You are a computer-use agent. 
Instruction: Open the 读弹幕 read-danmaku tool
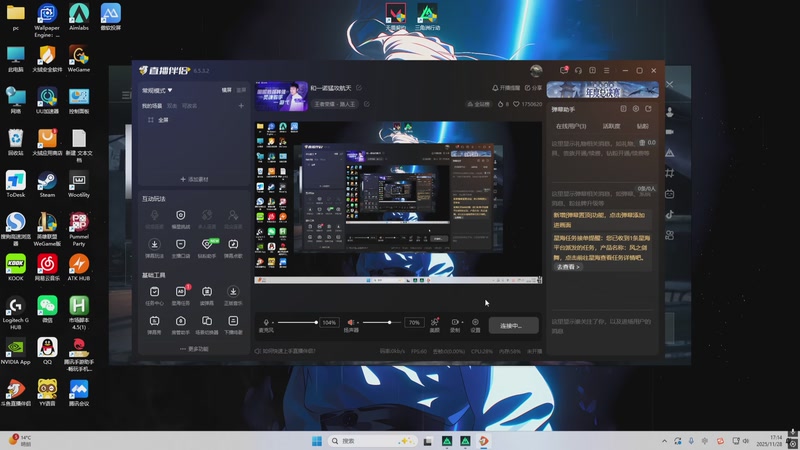pyautogui.click(x=207, y=295)
